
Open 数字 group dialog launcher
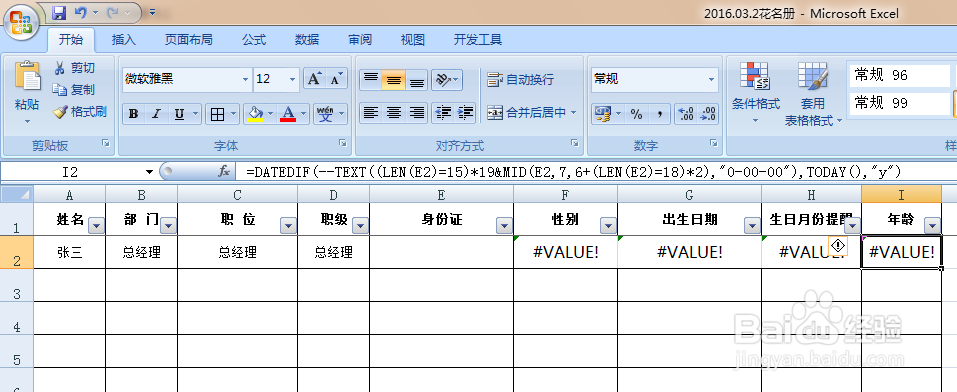pos(713,143)
